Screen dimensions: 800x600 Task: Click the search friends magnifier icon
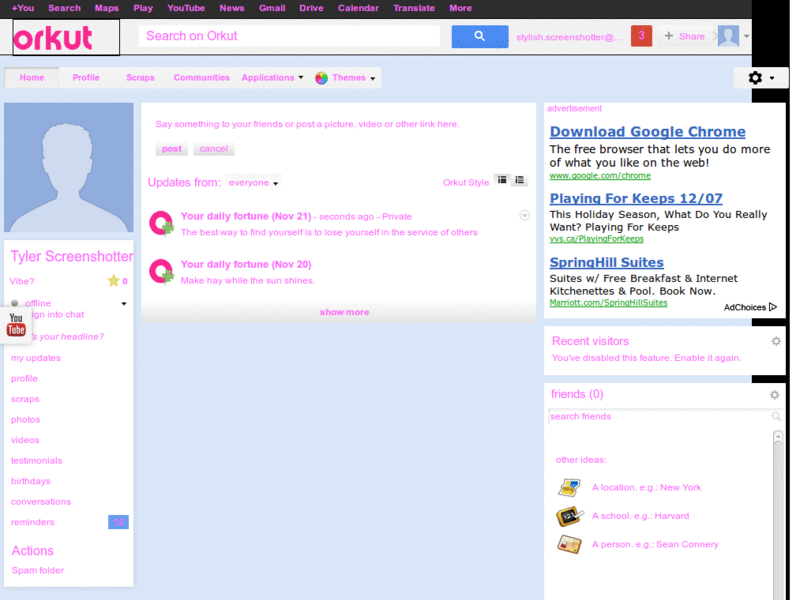point(776,416)
